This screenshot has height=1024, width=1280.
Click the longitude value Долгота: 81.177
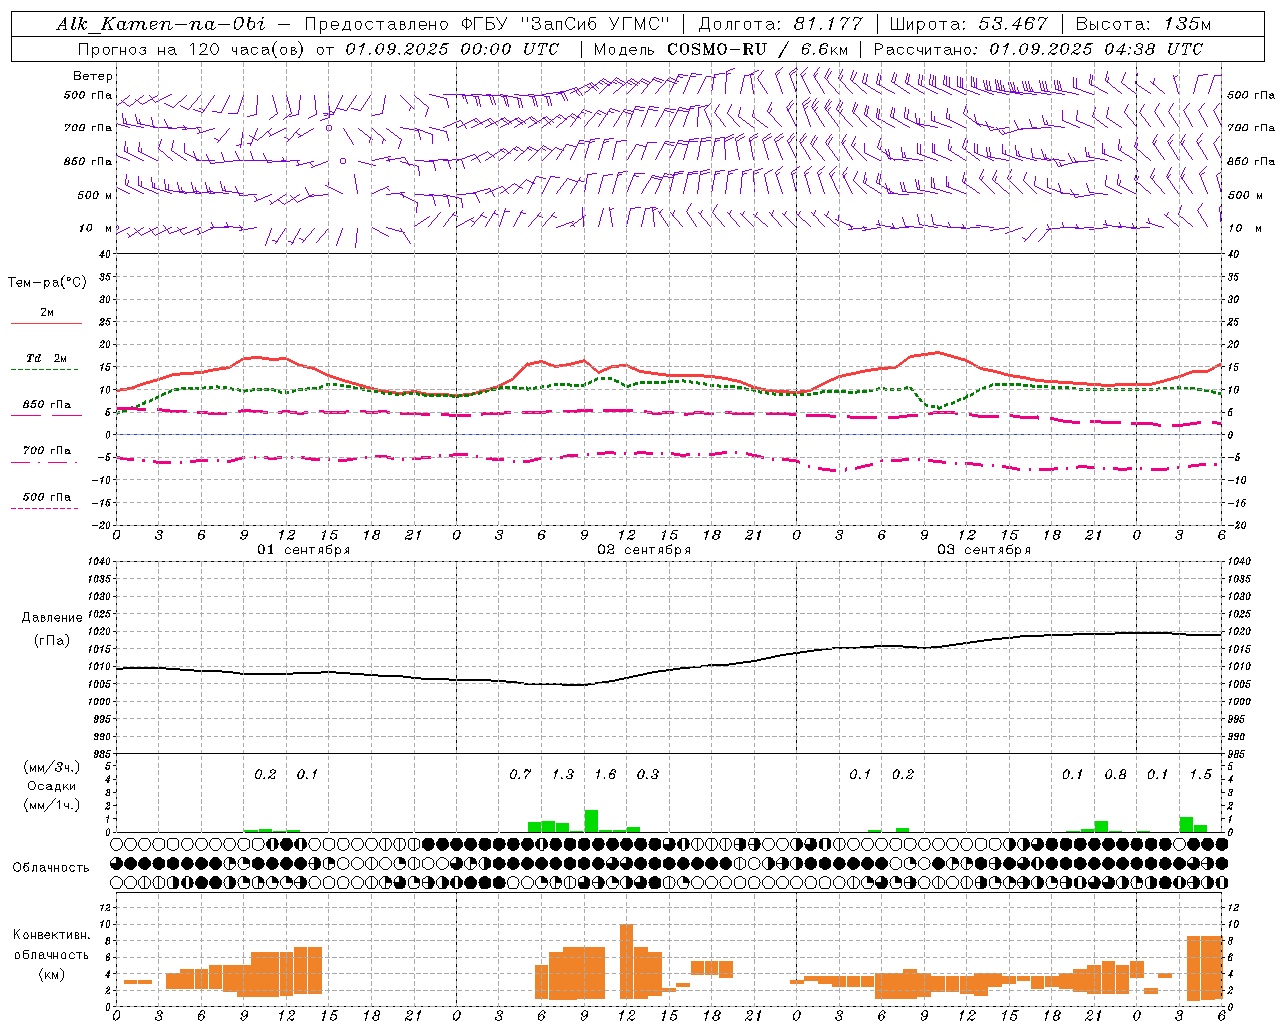pos(780,25)
